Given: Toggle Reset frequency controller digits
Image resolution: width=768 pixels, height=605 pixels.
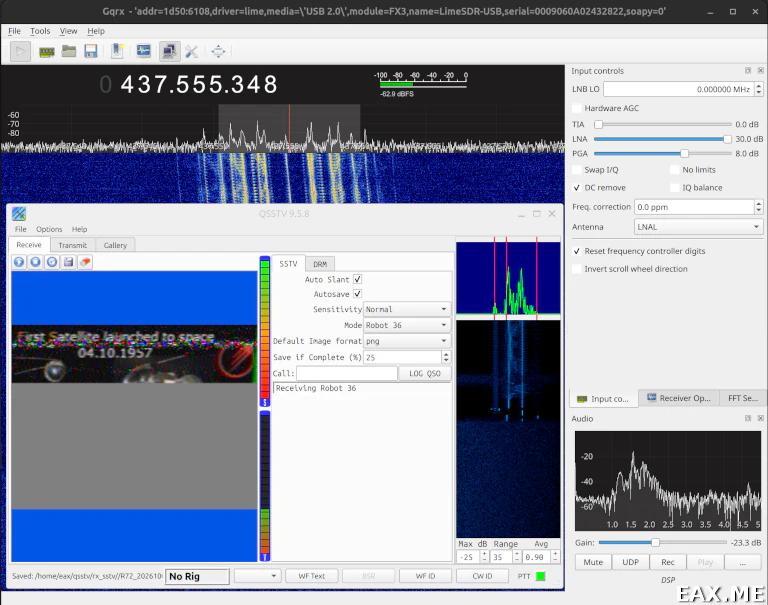Looking at the screenshot, I should [577, 251].
